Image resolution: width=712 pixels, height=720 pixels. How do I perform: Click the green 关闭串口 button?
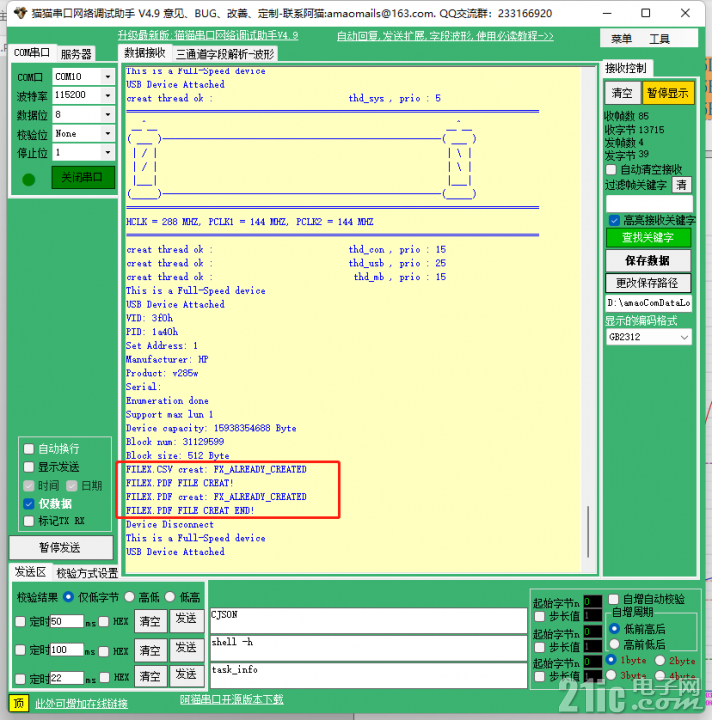(x=83, y=177)
